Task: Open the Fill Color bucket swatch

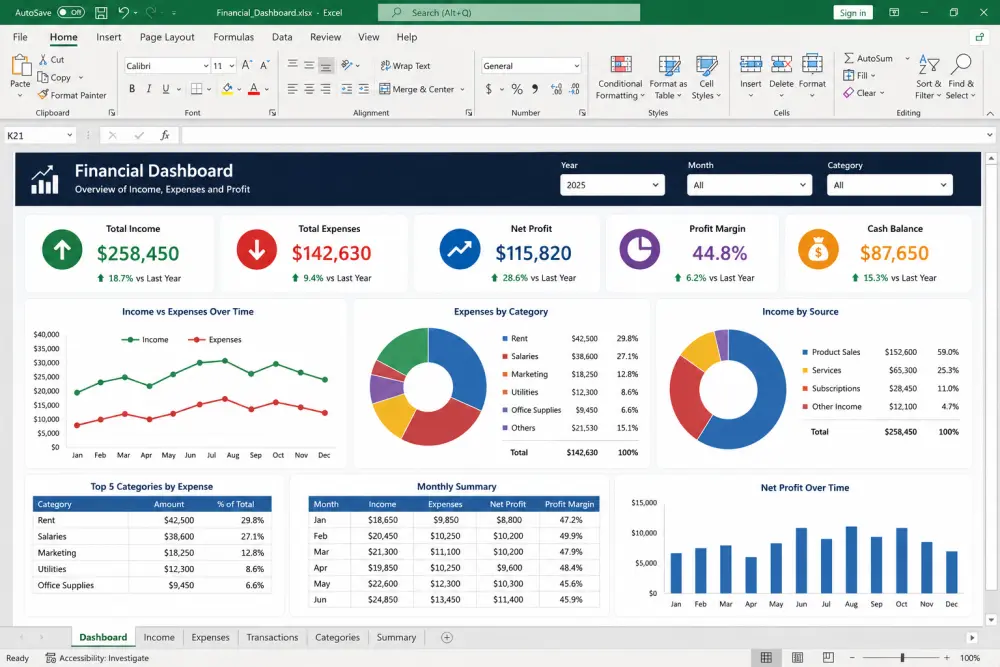Action: pyautogui.click(x=227, y=89)
